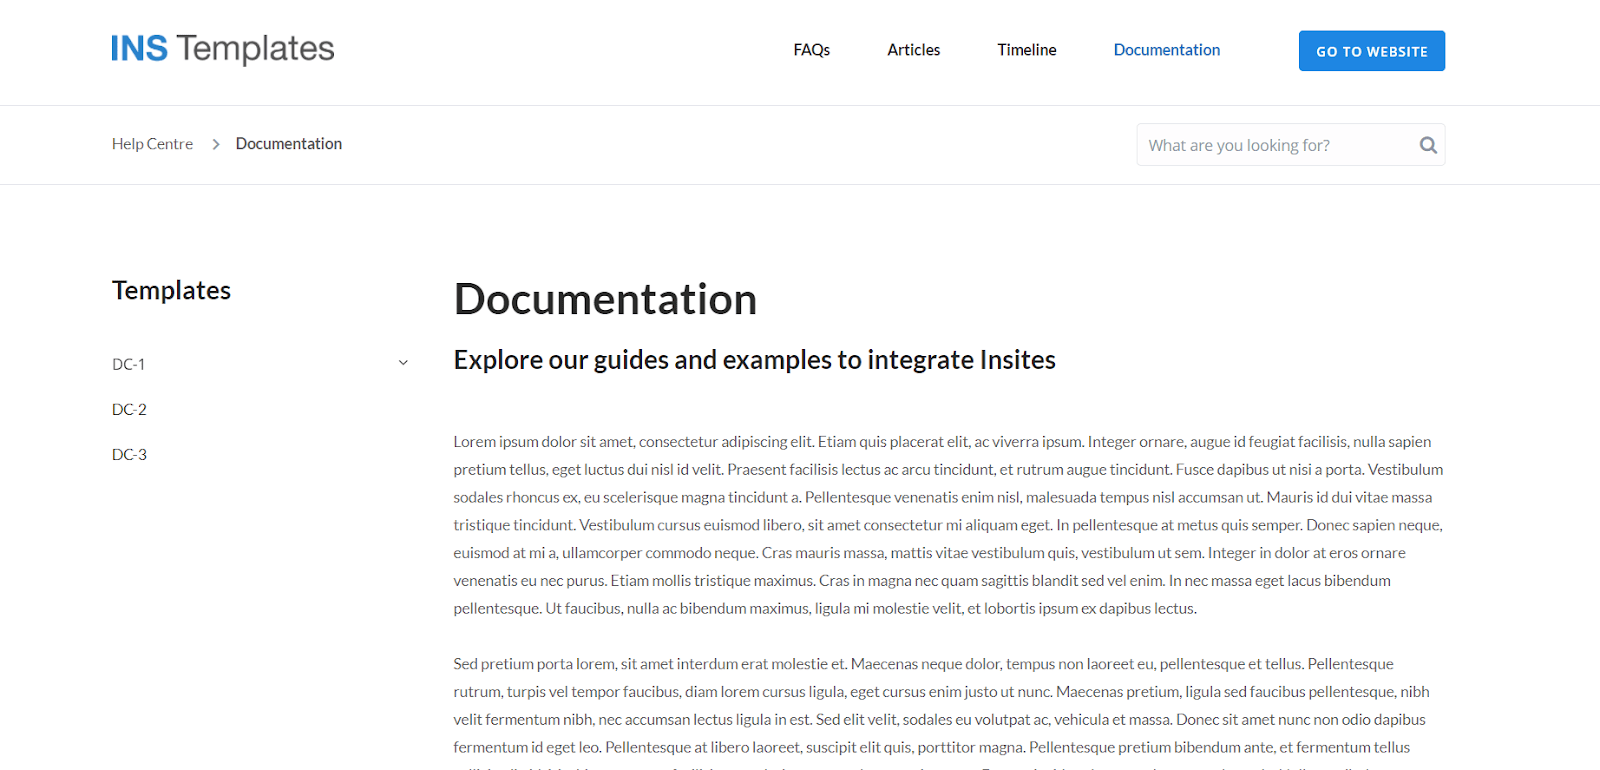The width and height of the screenshot is (1600, 770).
Task: Click the 'Explore our guides' subheading
Action: tap(754, 360)
